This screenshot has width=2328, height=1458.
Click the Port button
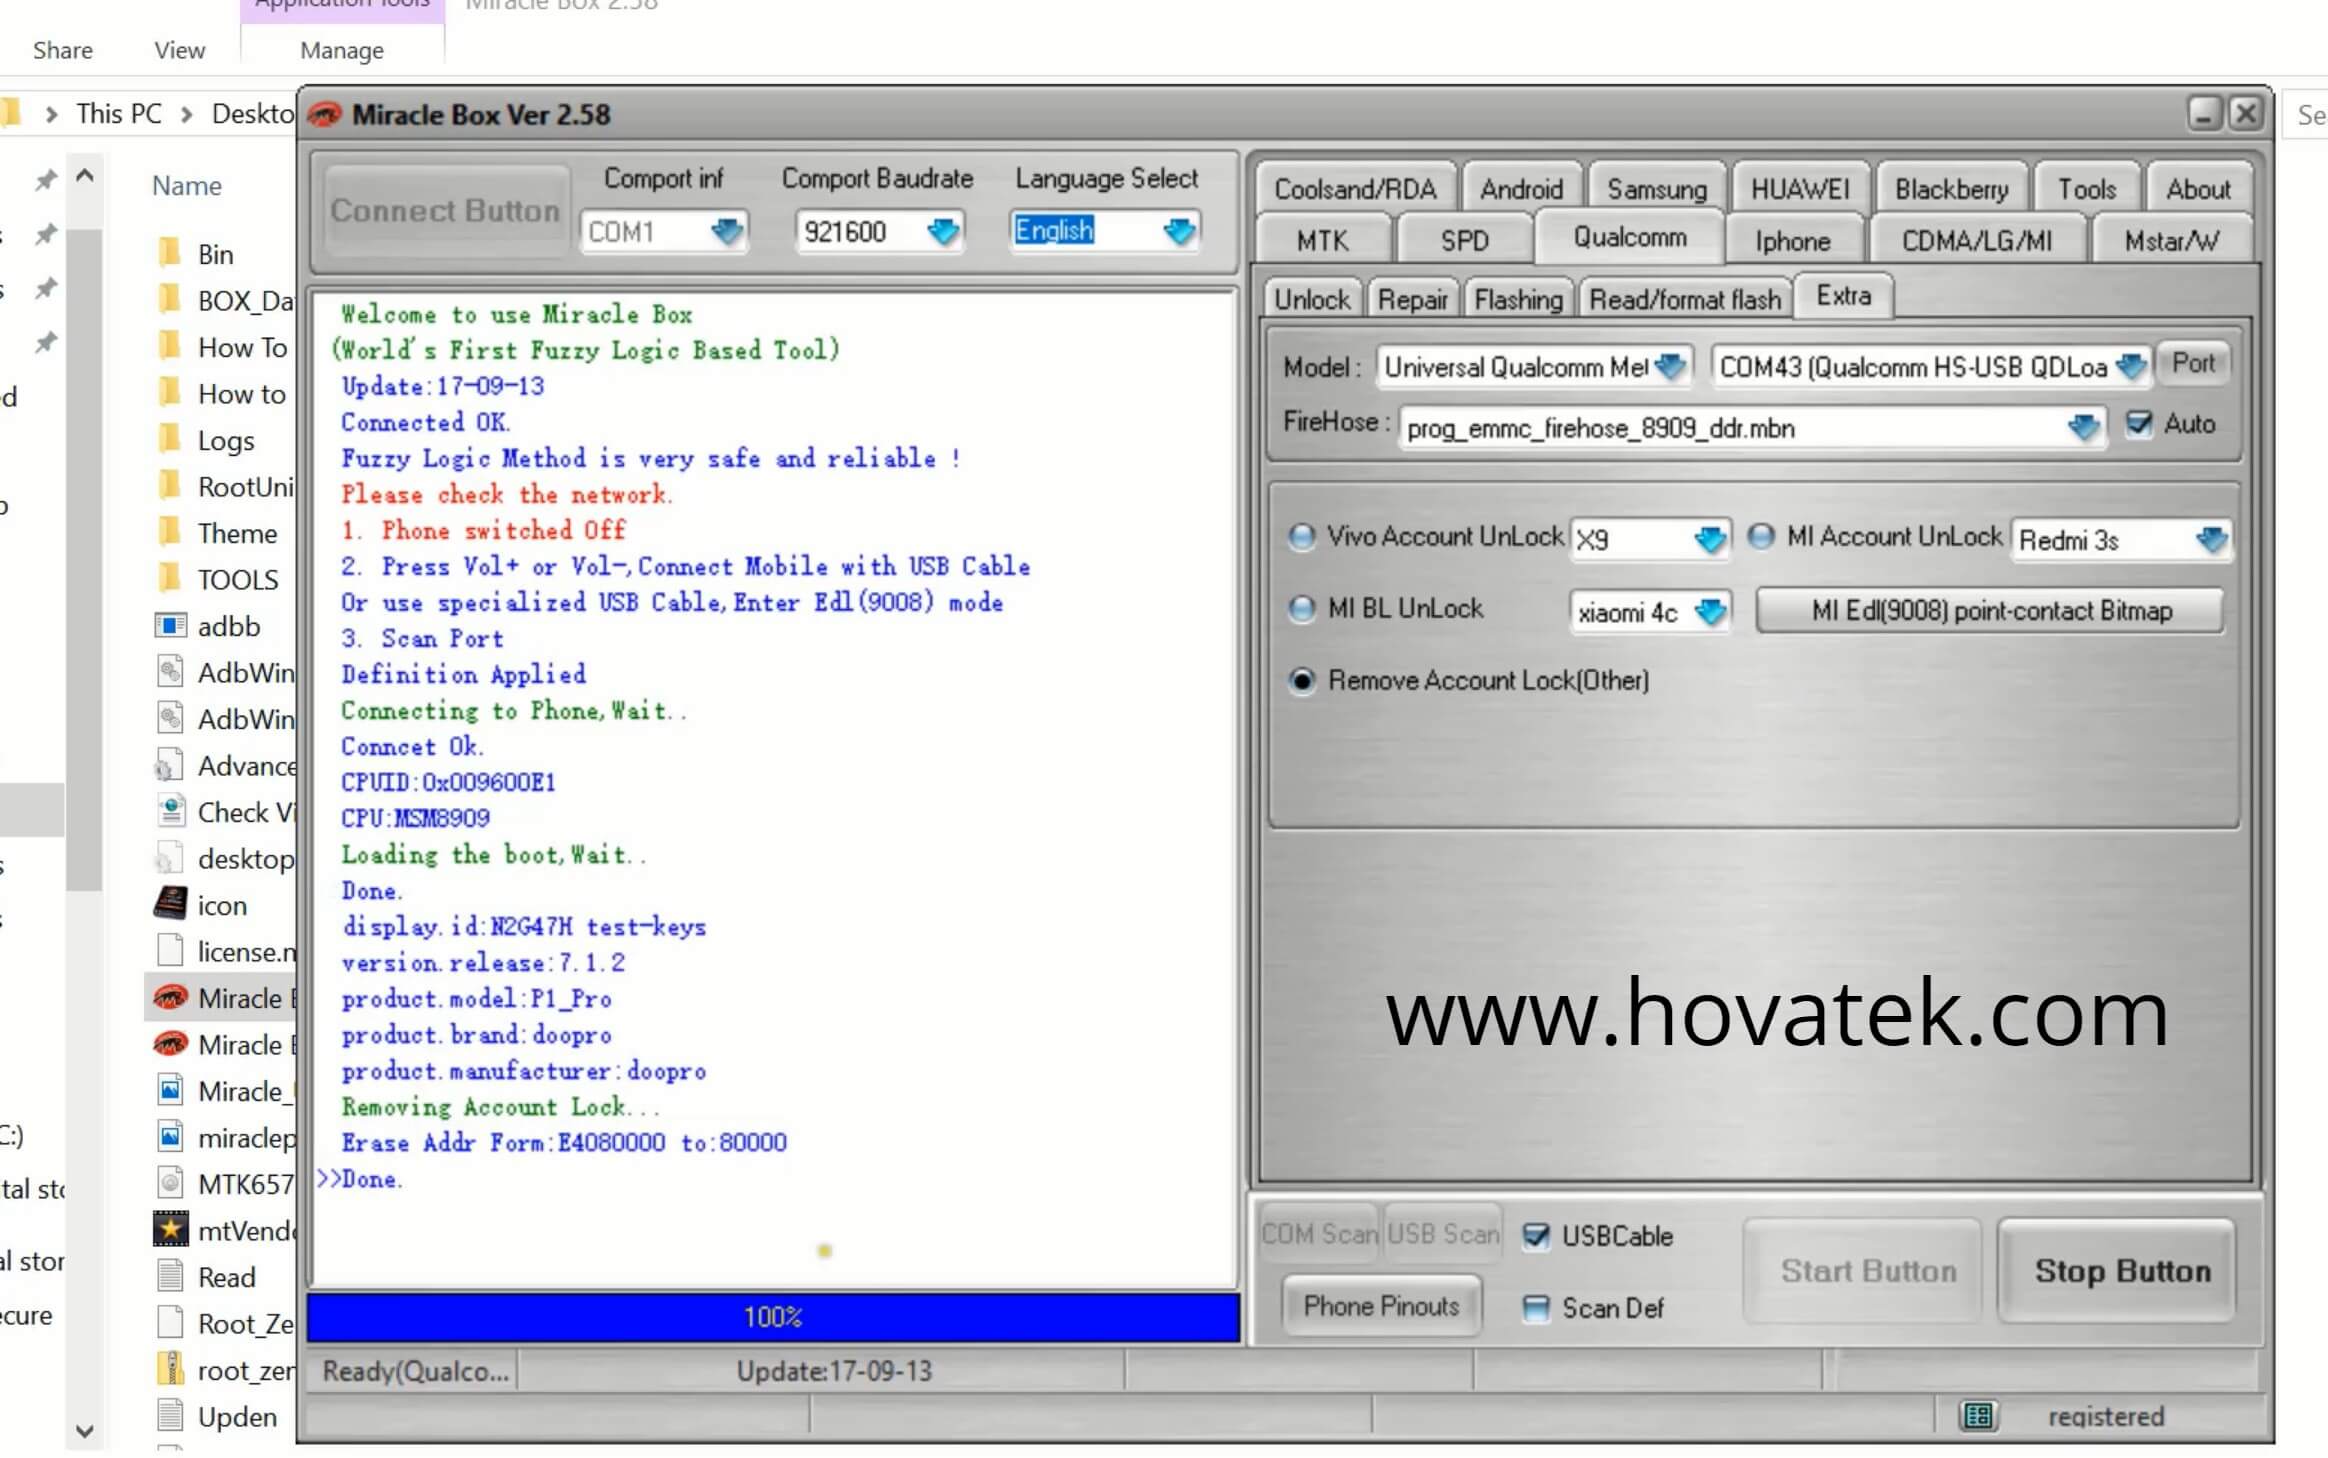(x=2193, y=363)
